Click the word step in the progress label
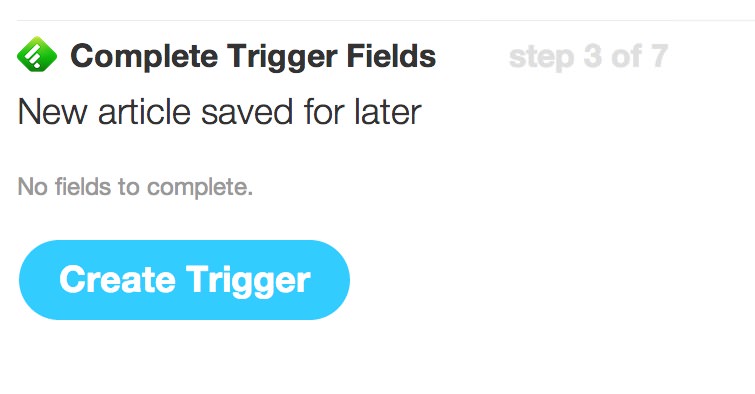 coord(541,58)
